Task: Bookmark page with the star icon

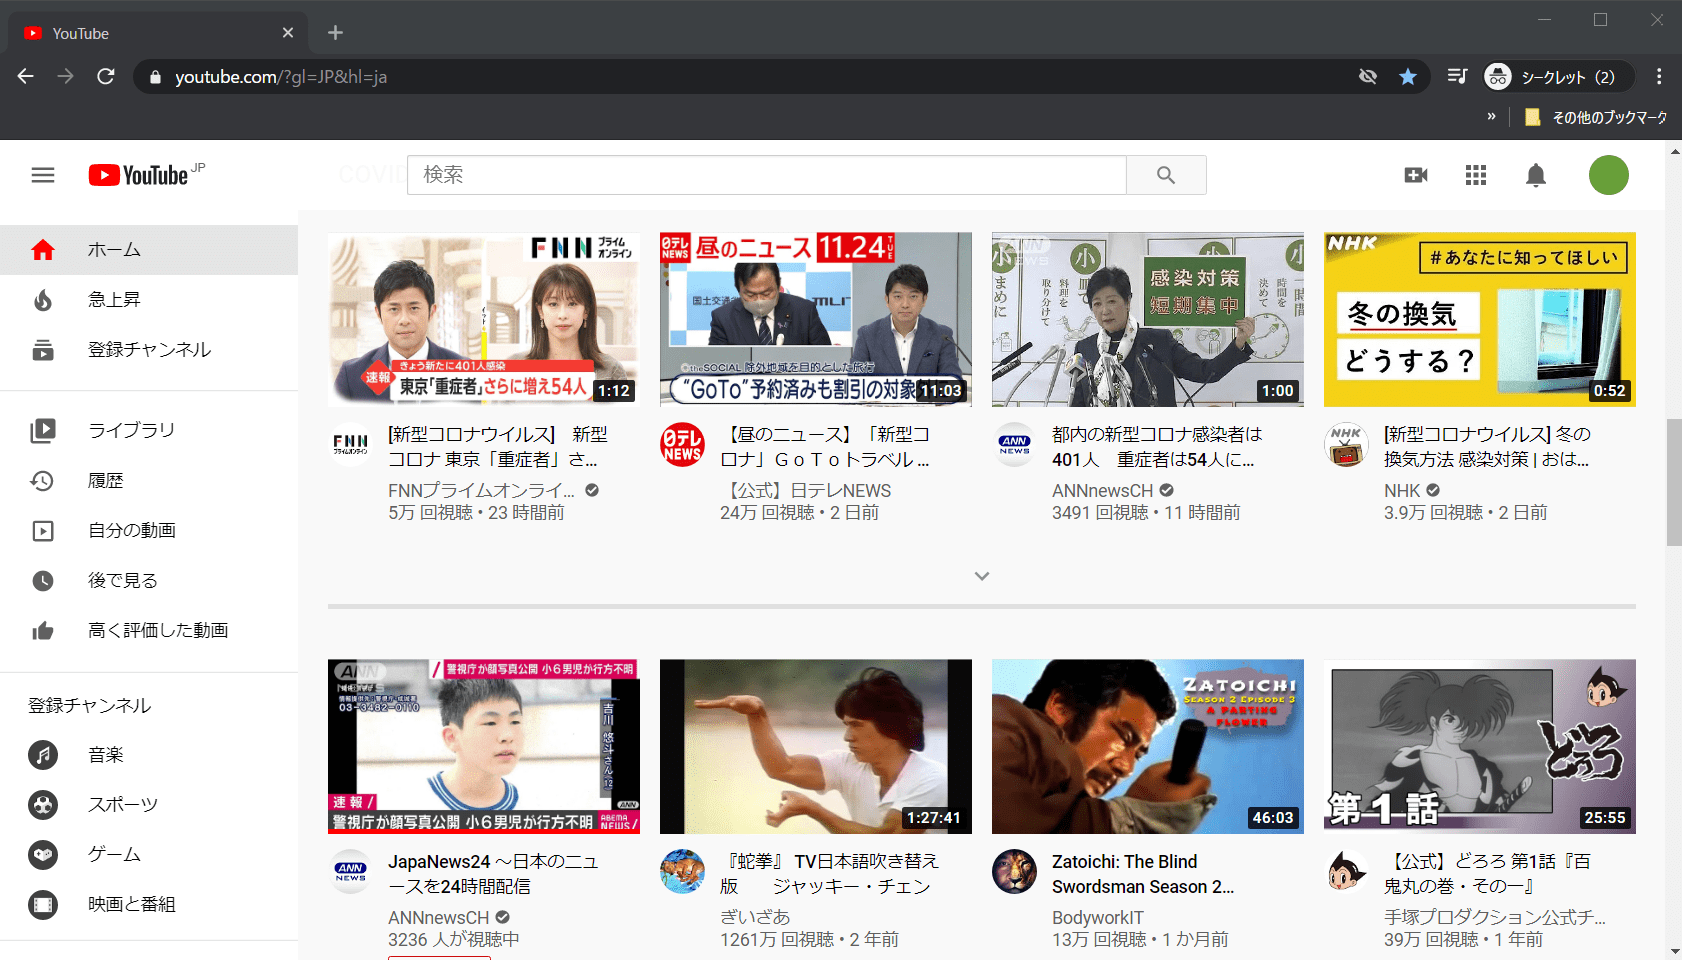Action: click(1408, 77)
